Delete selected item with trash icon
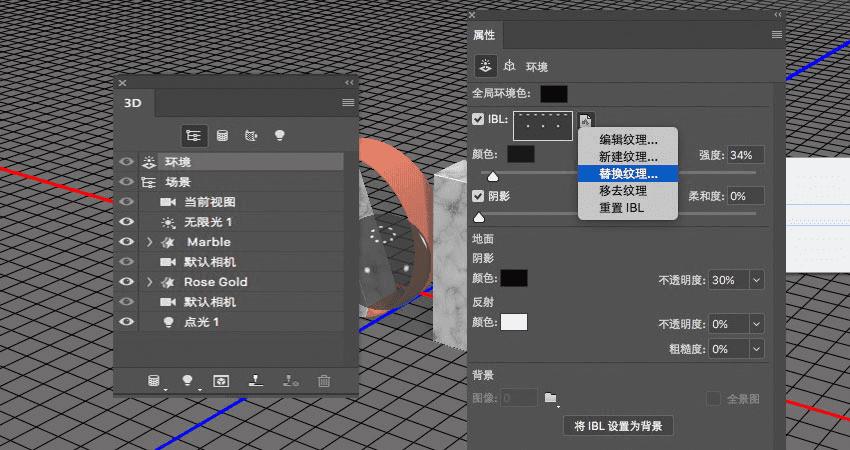 pyautogui.click(x=324, y=381)
